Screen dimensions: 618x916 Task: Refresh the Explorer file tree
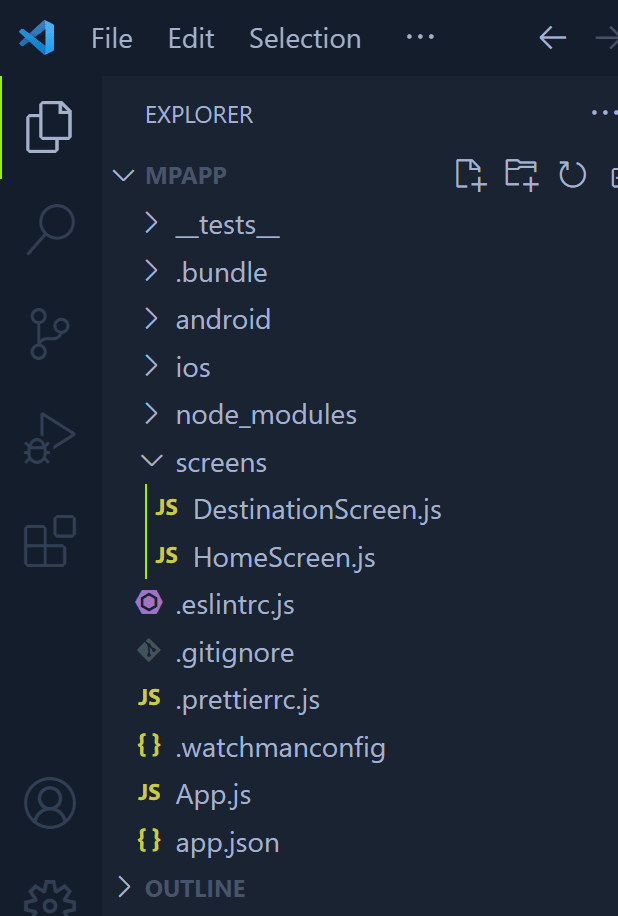point(572,175)
